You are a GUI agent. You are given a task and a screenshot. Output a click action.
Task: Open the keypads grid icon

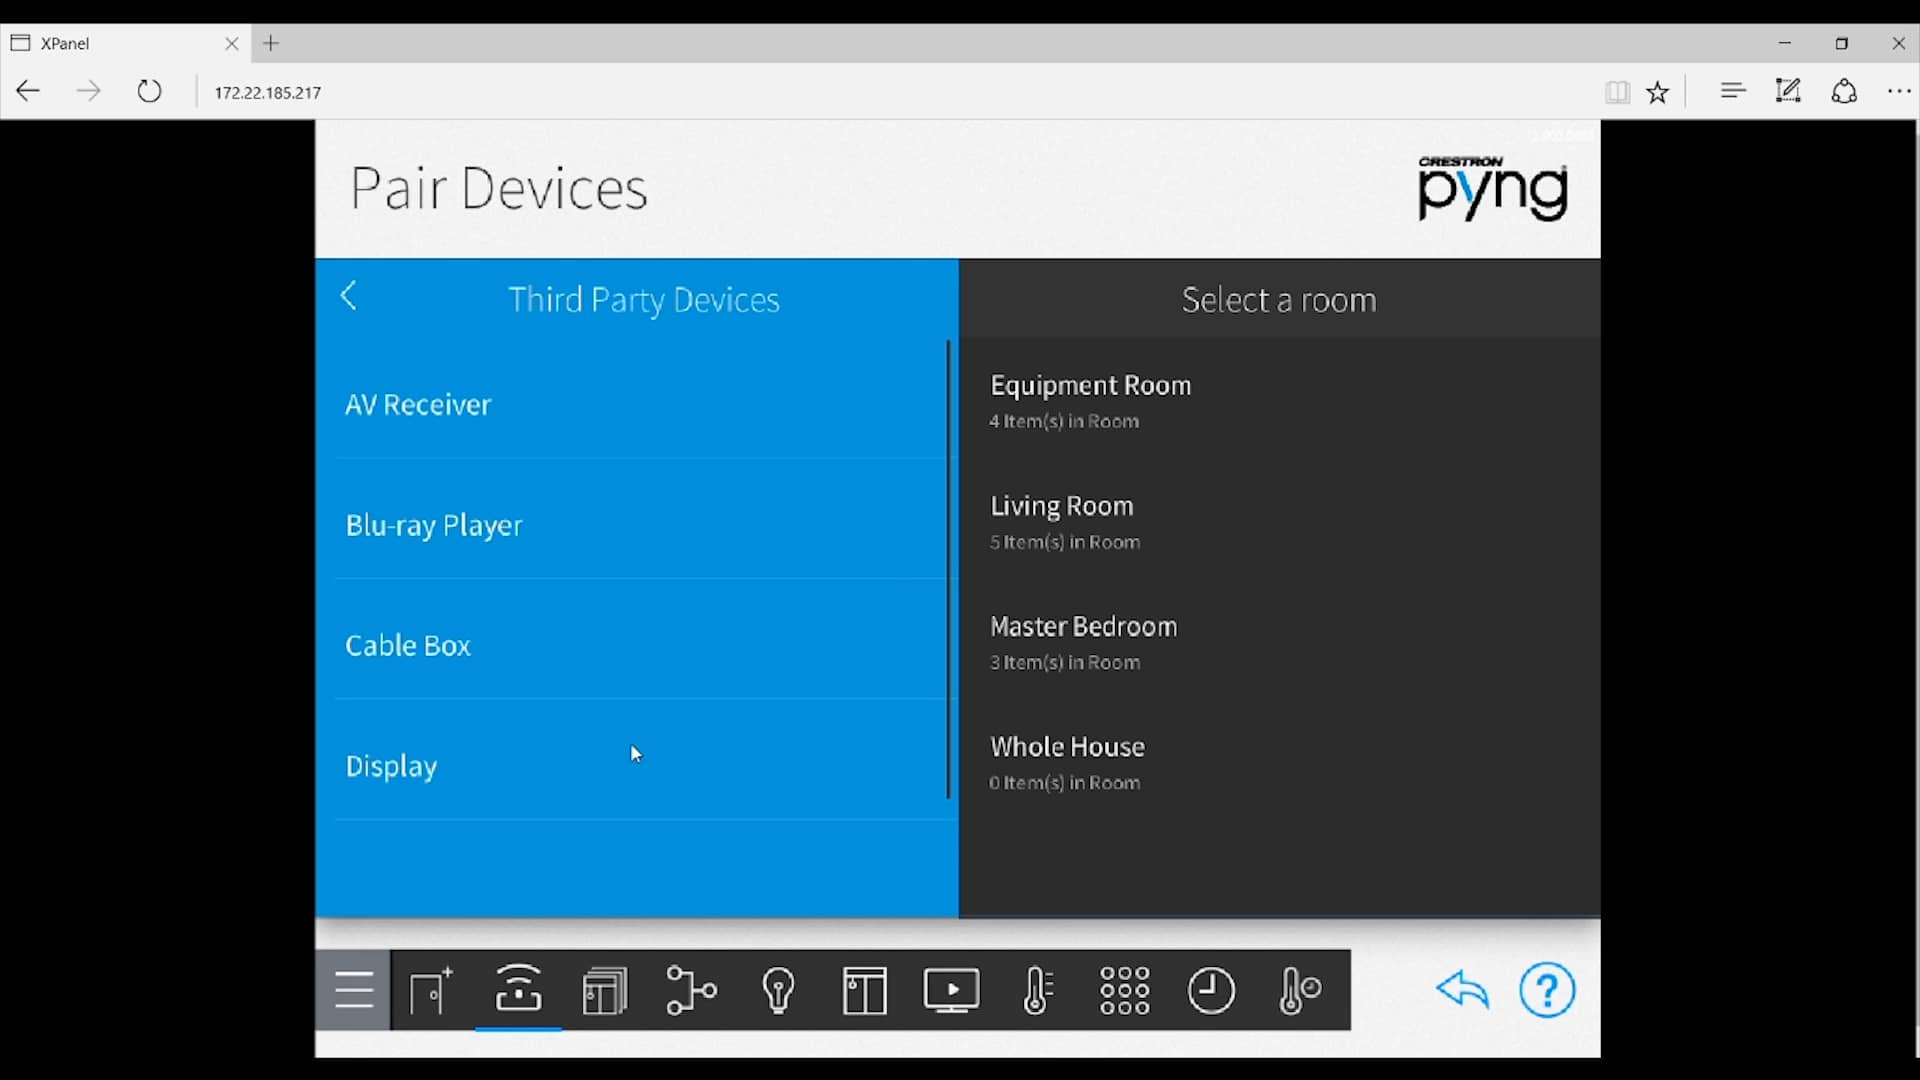pyautogui.click(x=1125, y=990)
